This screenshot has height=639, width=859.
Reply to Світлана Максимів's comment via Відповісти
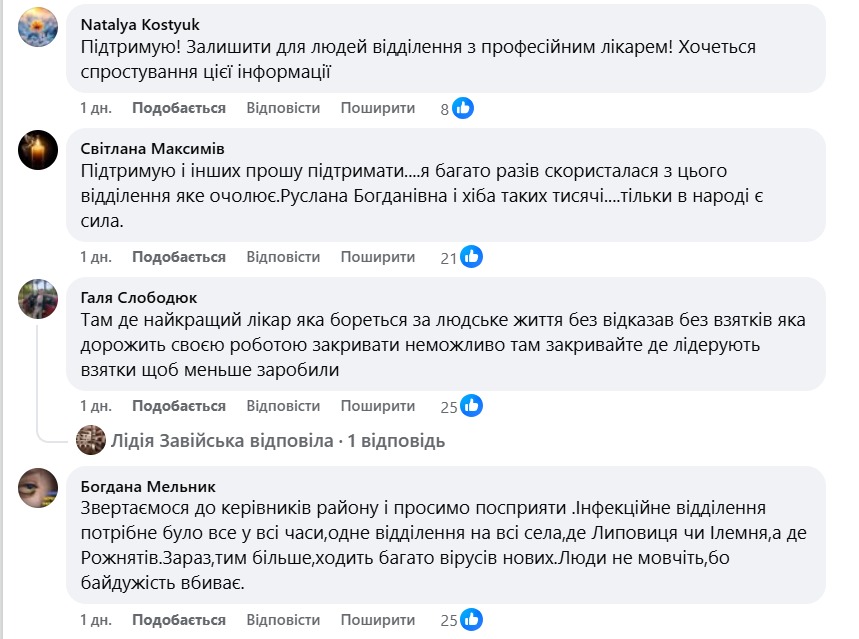click(x=283, y=257)
